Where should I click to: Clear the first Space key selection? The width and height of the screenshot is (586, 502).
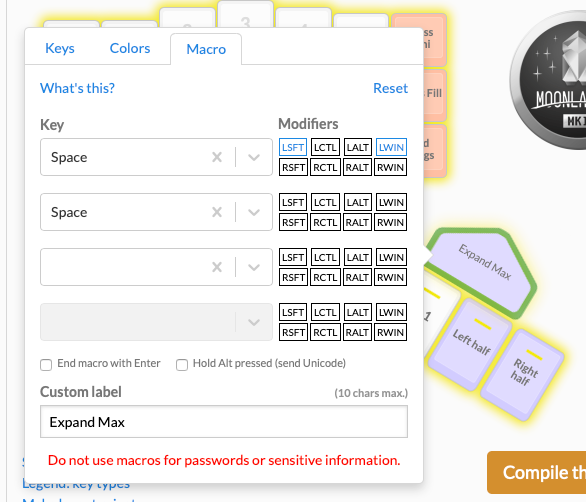(217, 157)
